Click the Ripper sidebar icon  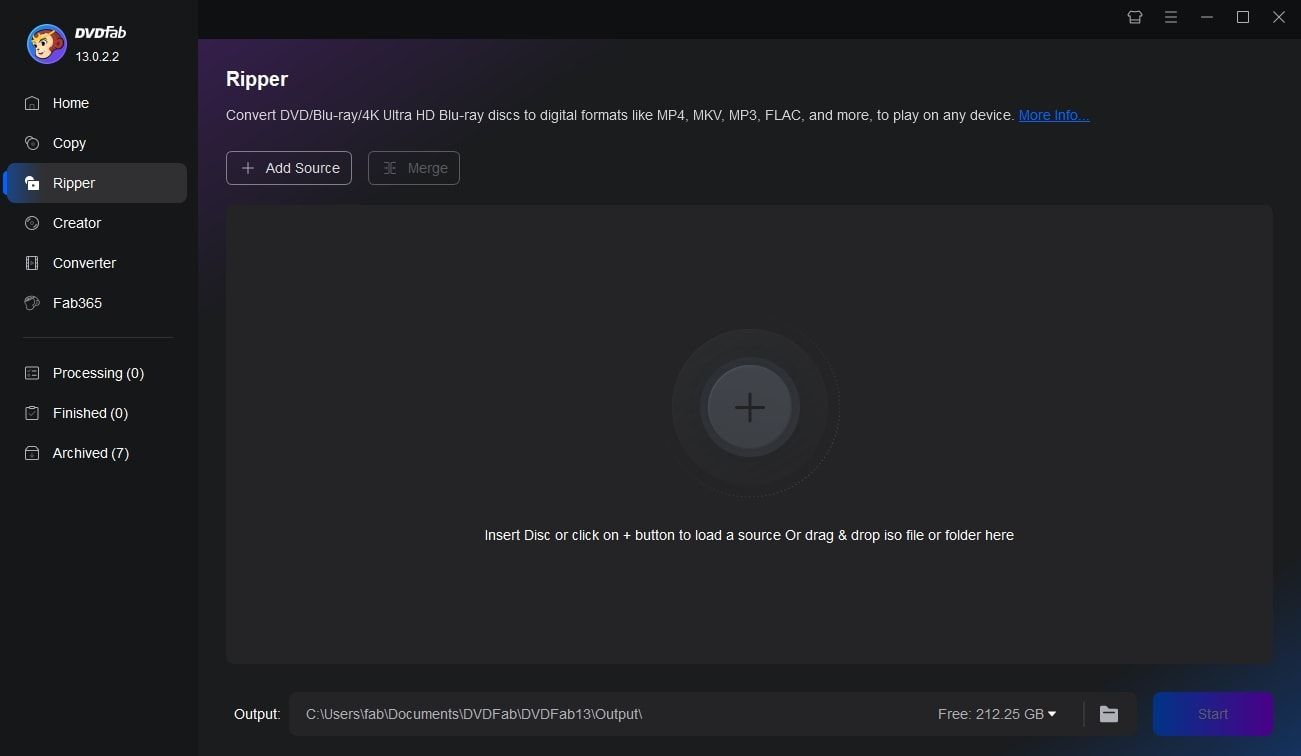[x=33, y=183]
